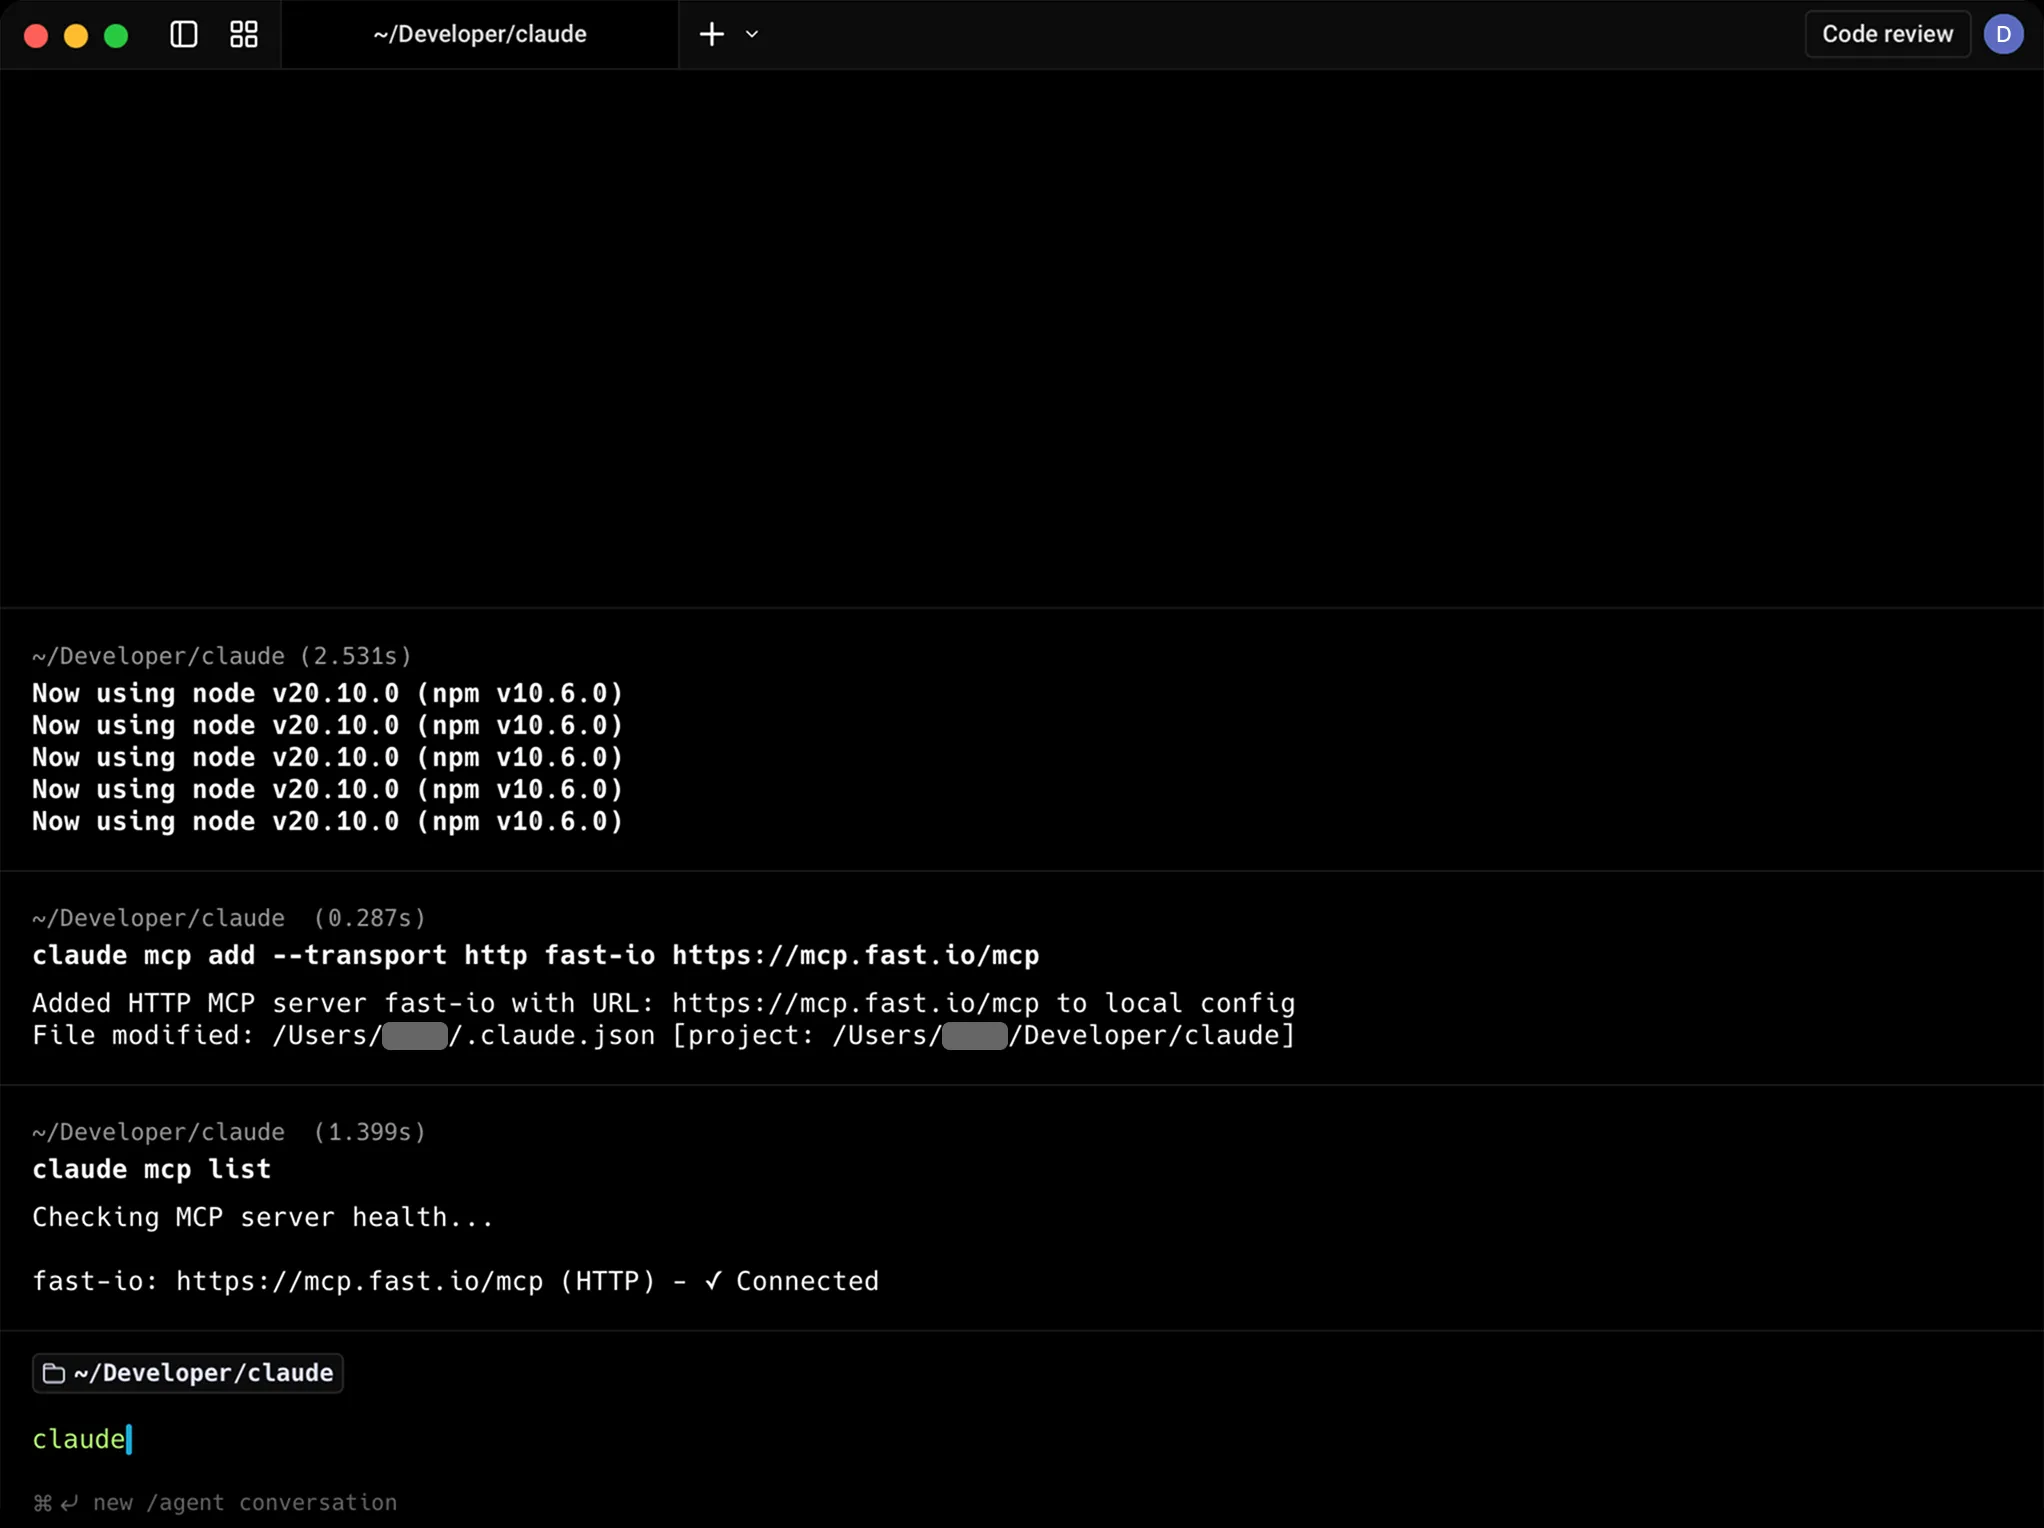Open the ~/Developer/claude tab title dropdown
This screenshot has width=2044, height=1528.
point(479,33)
